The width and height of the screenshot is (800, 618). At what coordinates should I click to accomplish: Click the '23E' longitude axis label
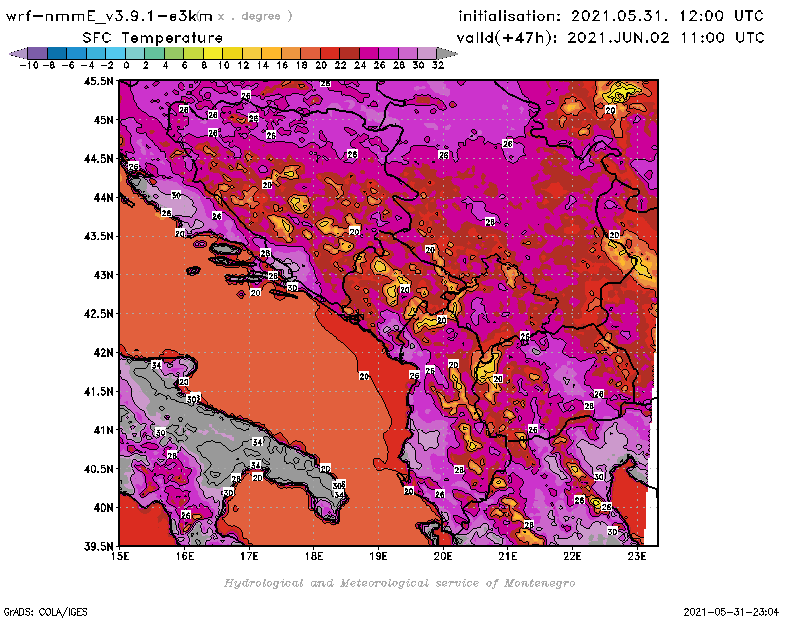637,556
